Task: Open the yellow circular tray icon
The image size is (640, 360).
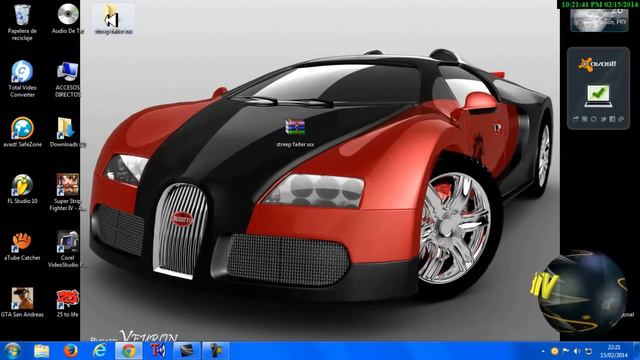Action: 554,351
